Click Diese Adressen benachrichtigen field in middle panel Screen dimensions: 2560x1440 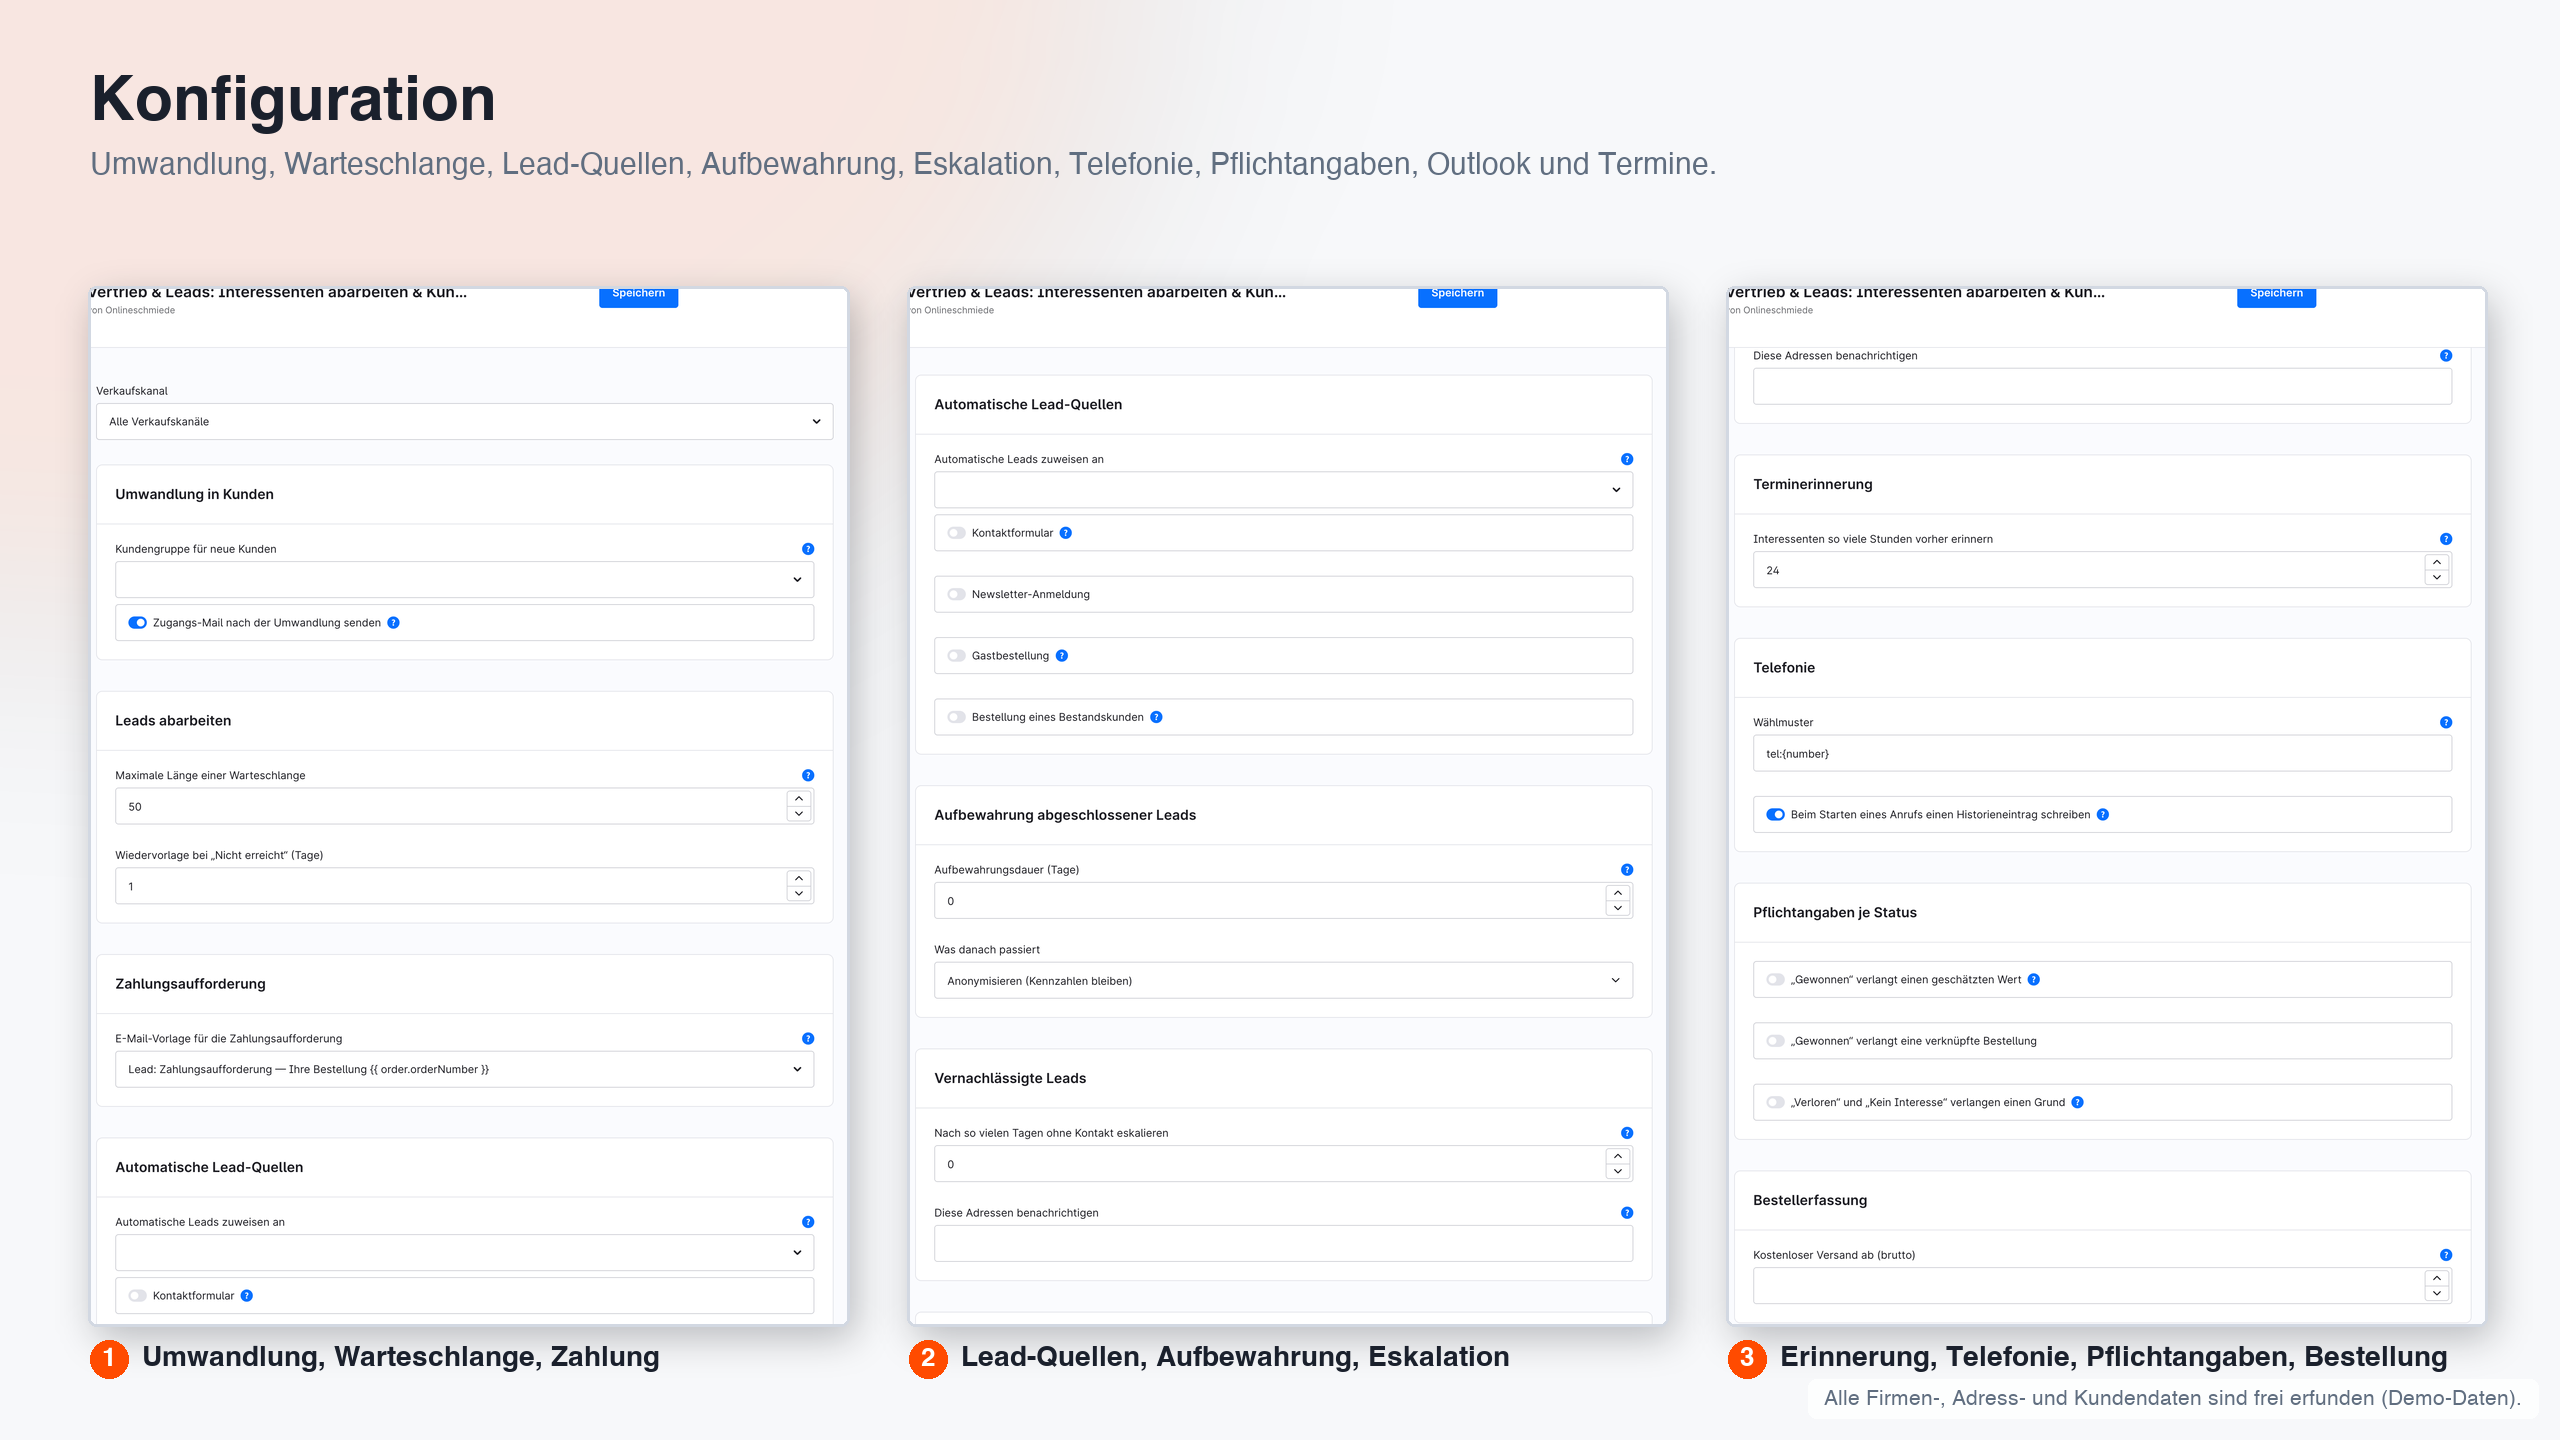tap(1284, 1244)
